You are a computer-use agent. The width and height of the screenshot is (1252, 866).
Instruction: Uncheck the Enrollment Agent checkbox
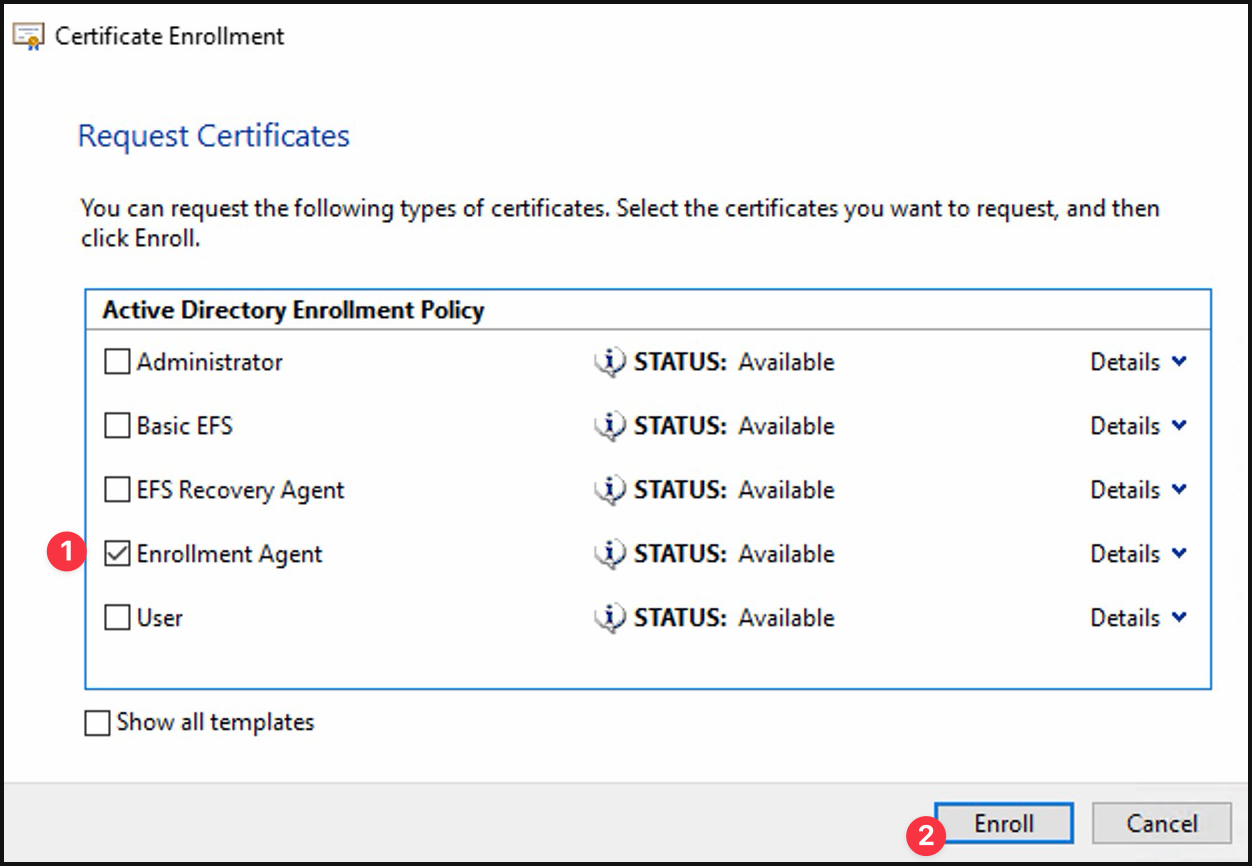(118, 554)
